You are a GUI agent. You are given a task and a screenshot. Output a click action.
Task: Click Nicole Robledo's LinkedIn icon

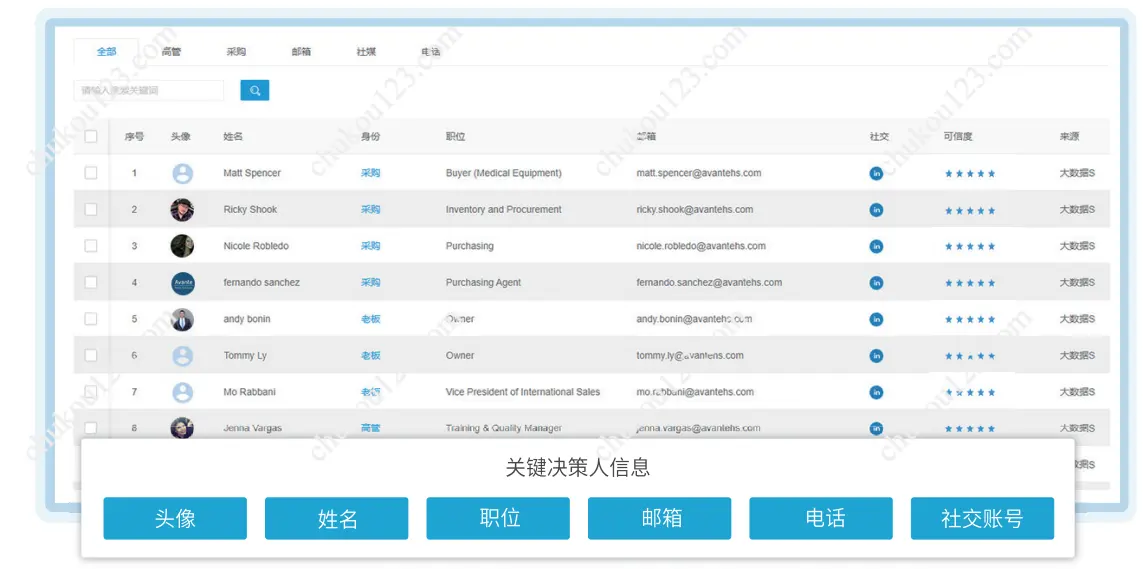point(876,246)
